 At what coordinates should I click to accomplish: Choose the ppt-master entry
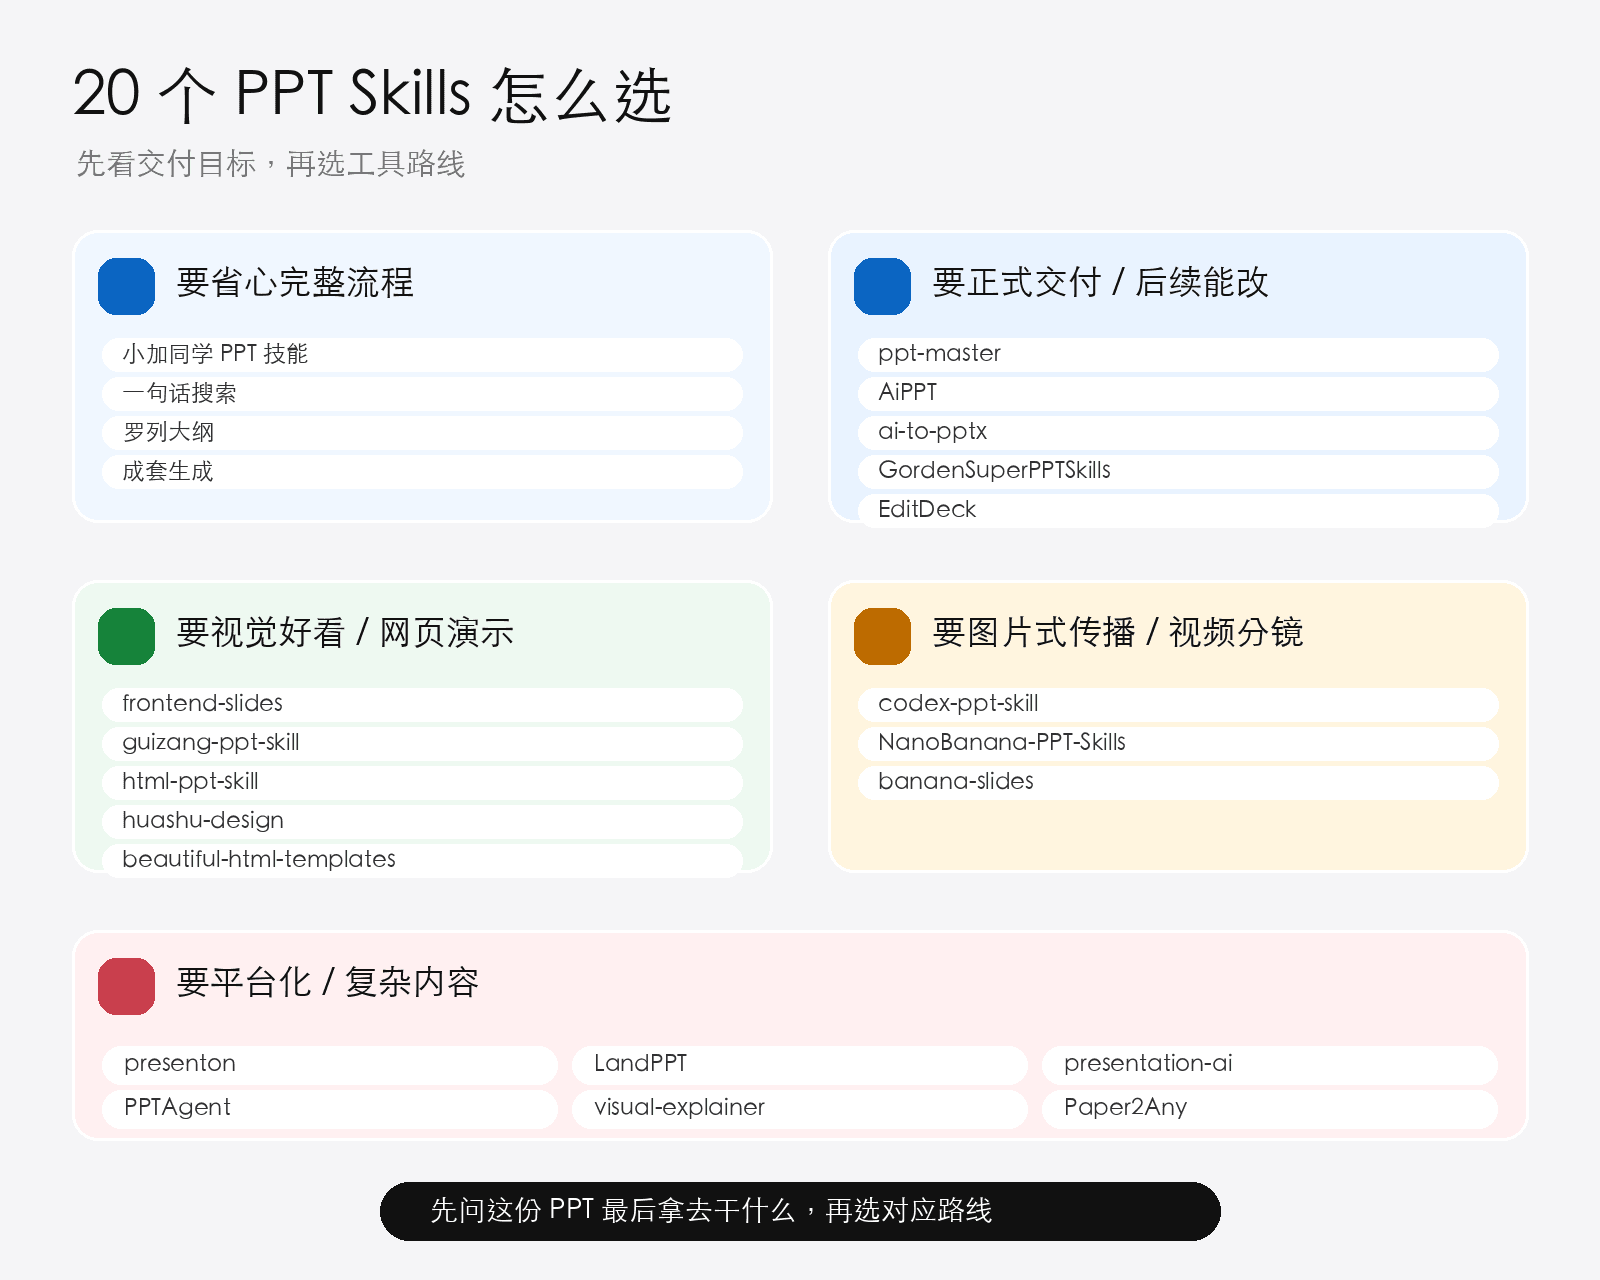[x=1178, y=354]
